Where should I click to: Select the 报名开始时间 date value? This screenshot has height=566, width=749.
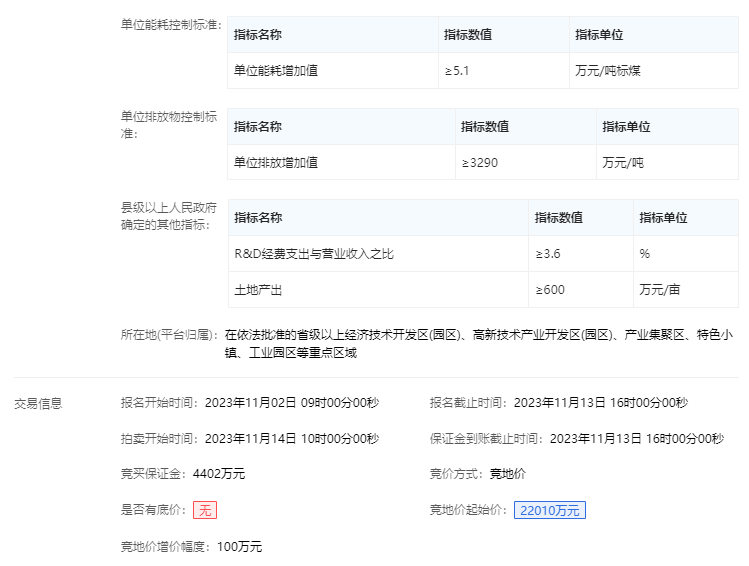pos(292,403)
